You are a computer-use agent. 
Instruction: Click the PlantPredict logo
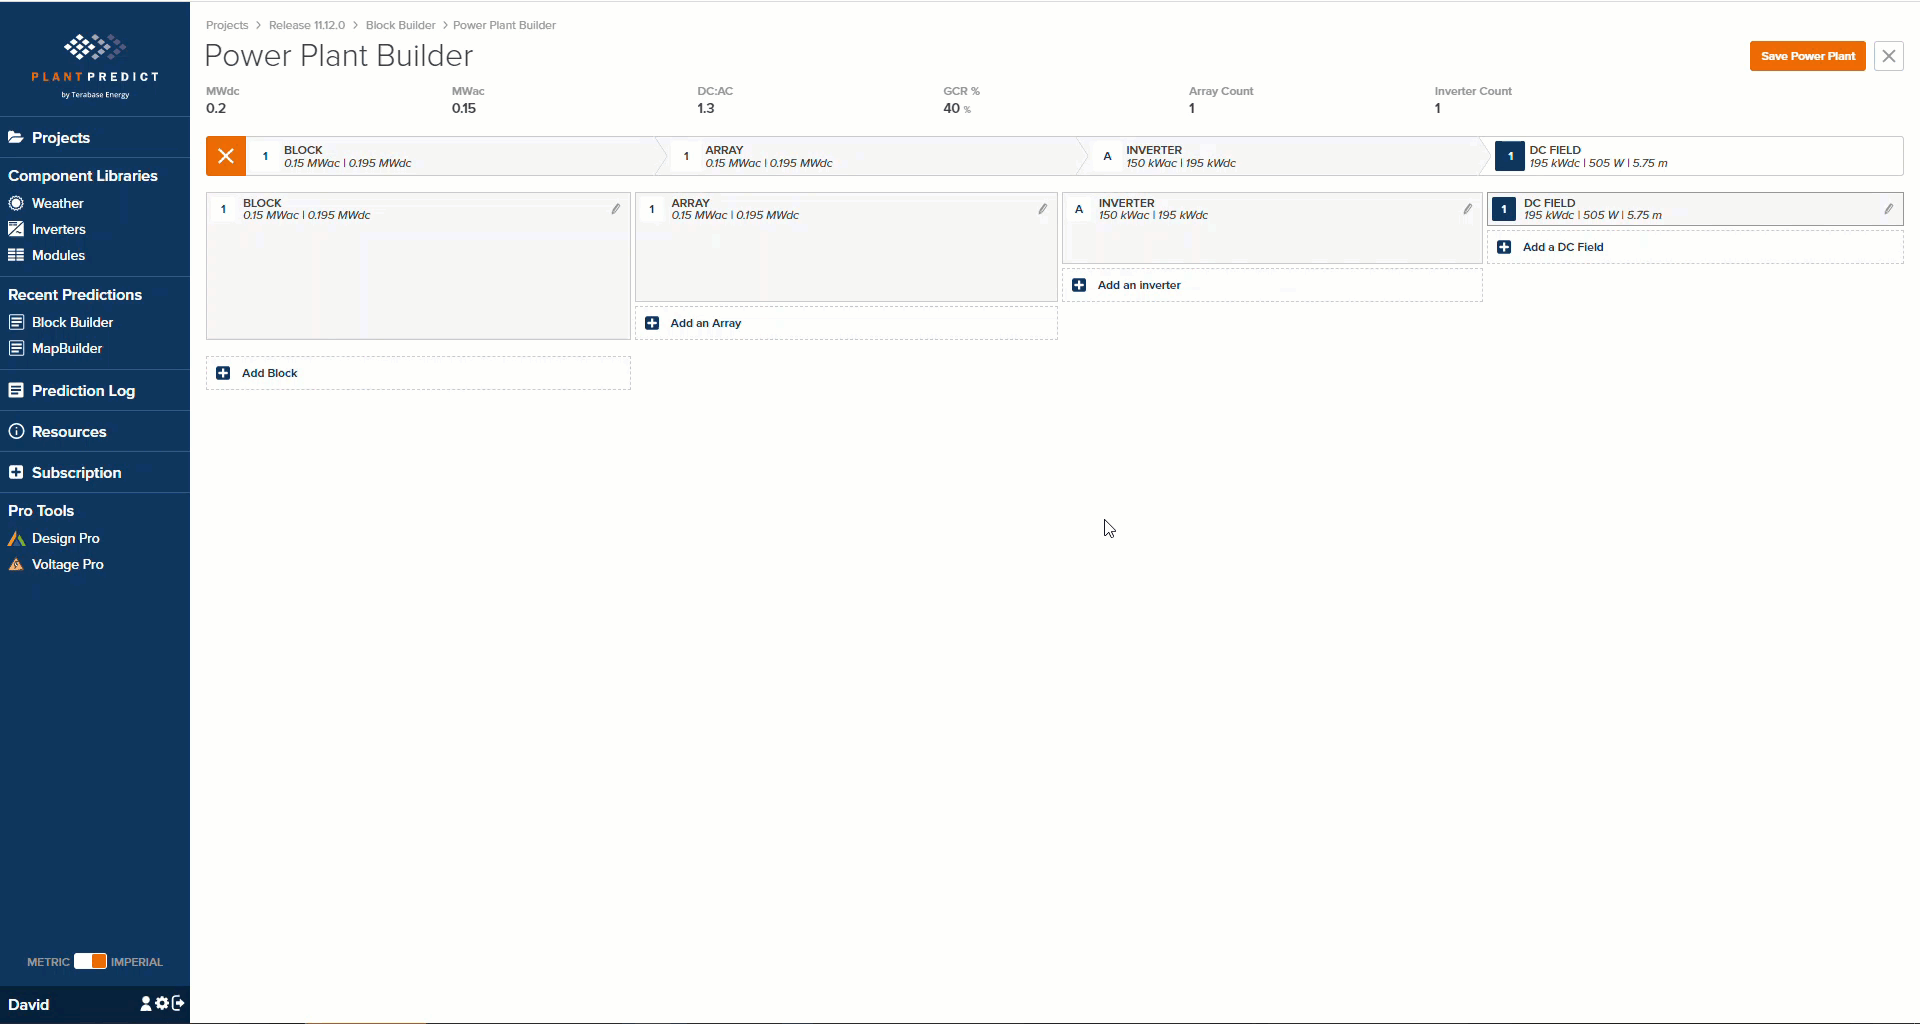pyautogui.click(x=95, y=66)
